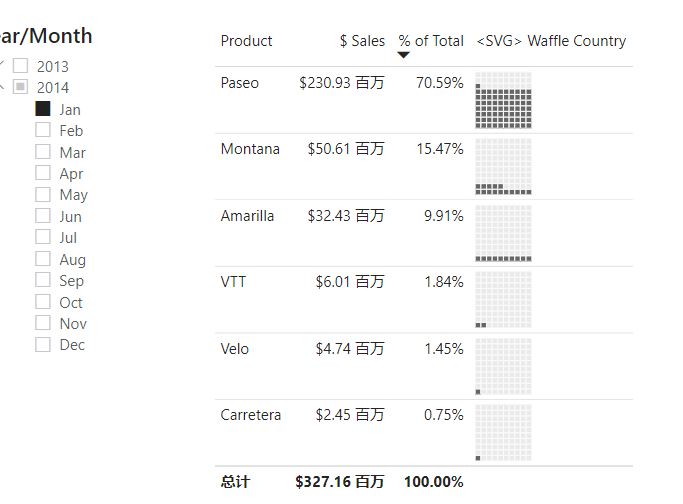
Task: Sort by the Product column header
Action: click(x=246, y=41)
